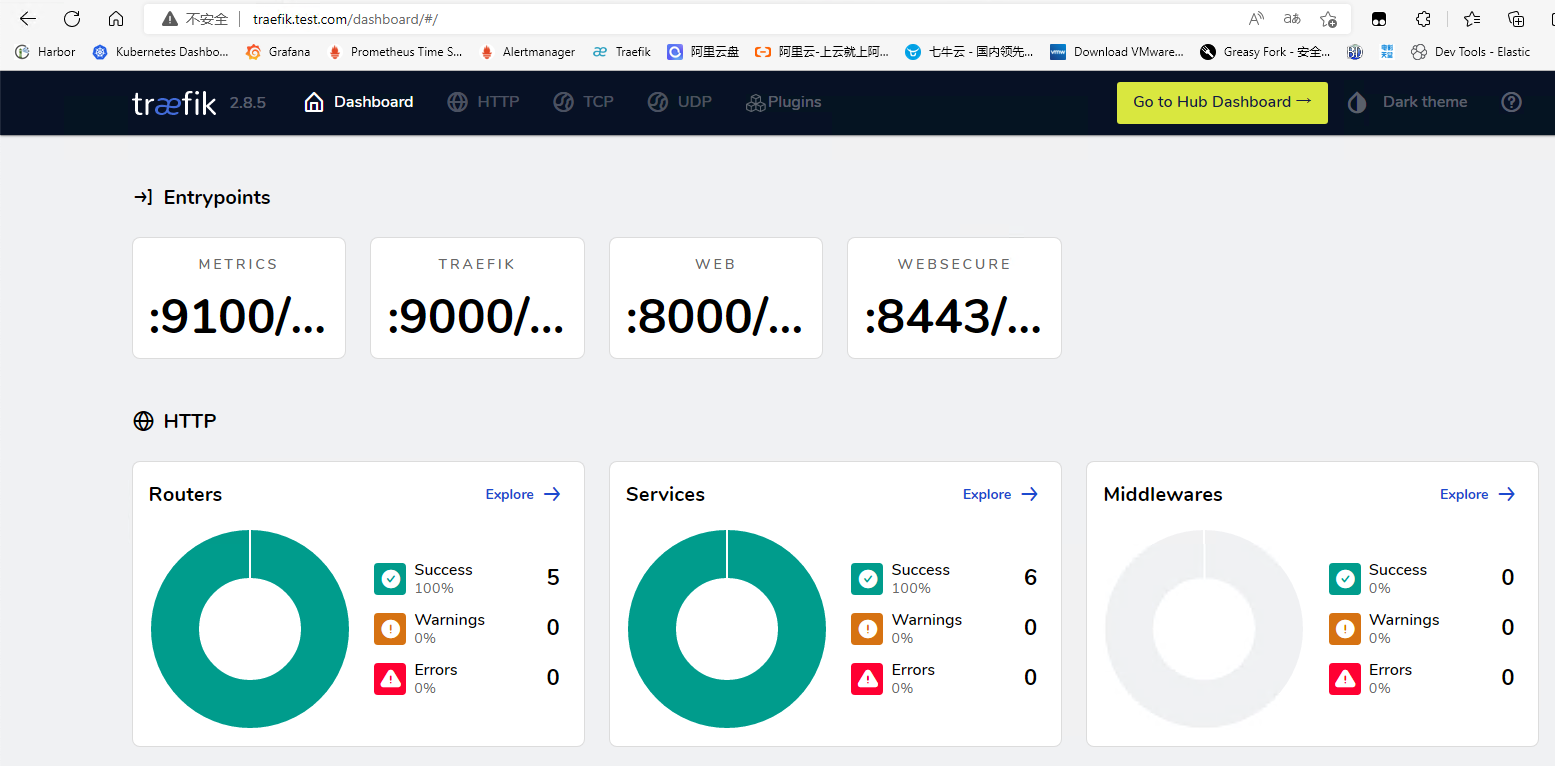Open the Download VMware bookmark
This screenshot has width=1555, height=766.
point(1117,52)
